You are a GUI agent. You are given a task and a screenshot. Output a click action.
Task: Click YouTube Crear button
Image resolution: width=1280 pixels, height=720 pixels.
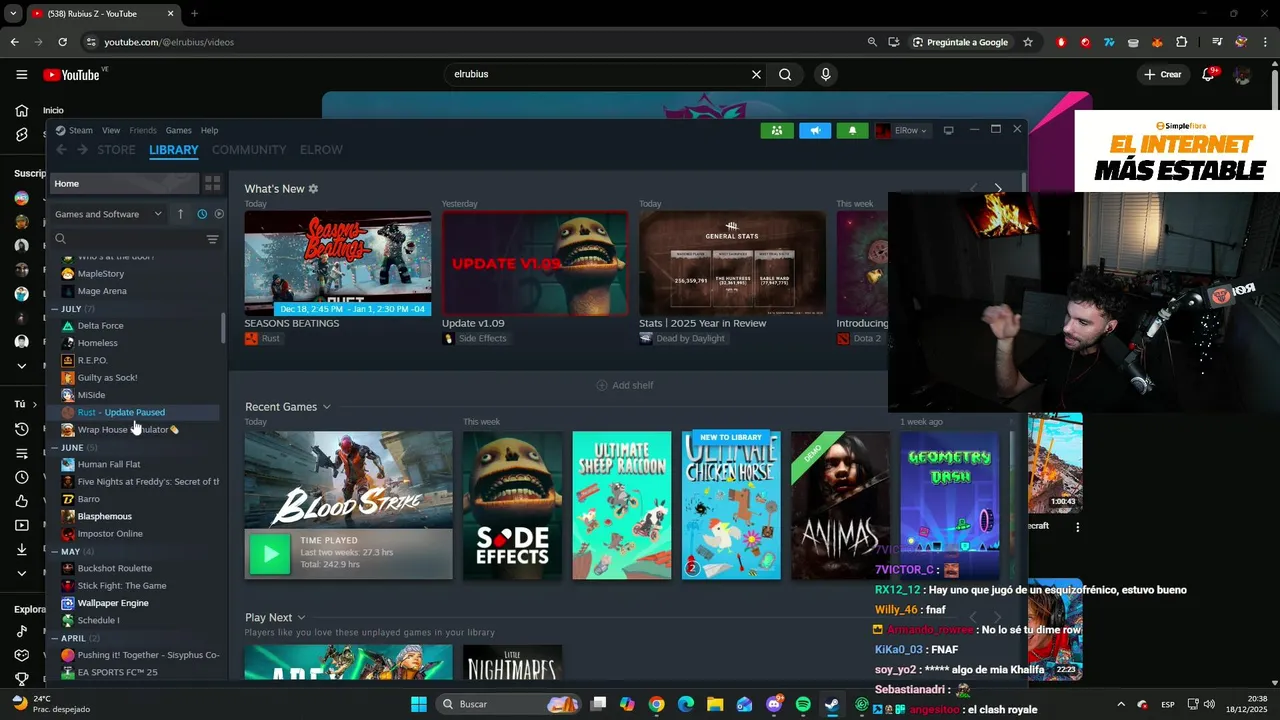[x=1163, y=74]
